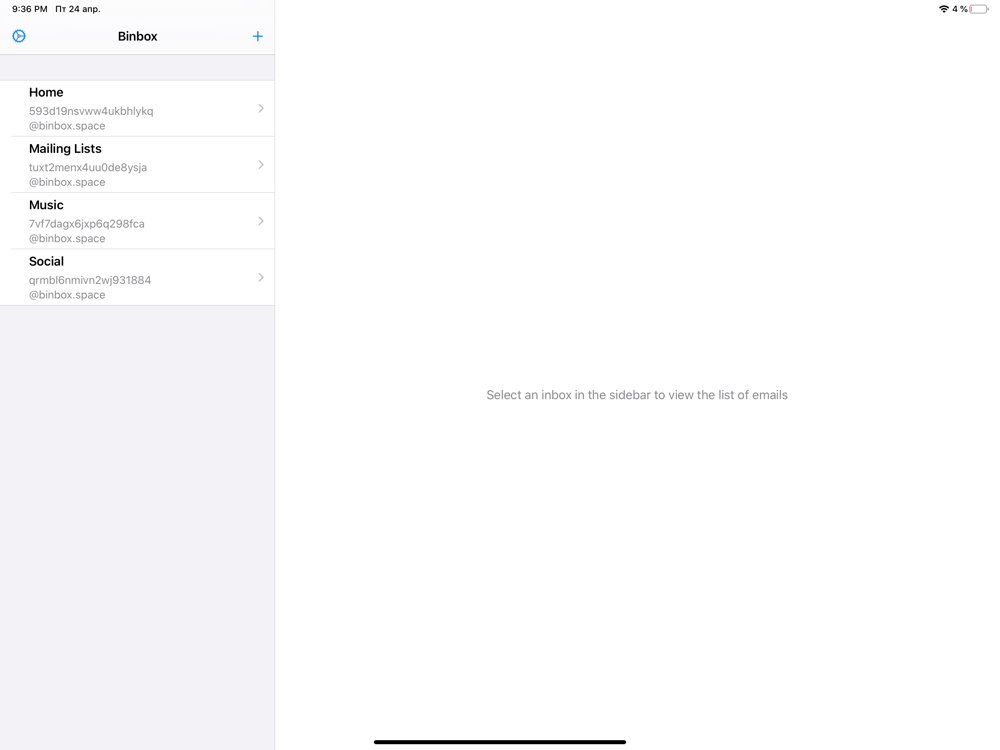Open the Mailing Lists inbox
The width and height of the screenshot is (1000, 750).
tap(137, 165)
